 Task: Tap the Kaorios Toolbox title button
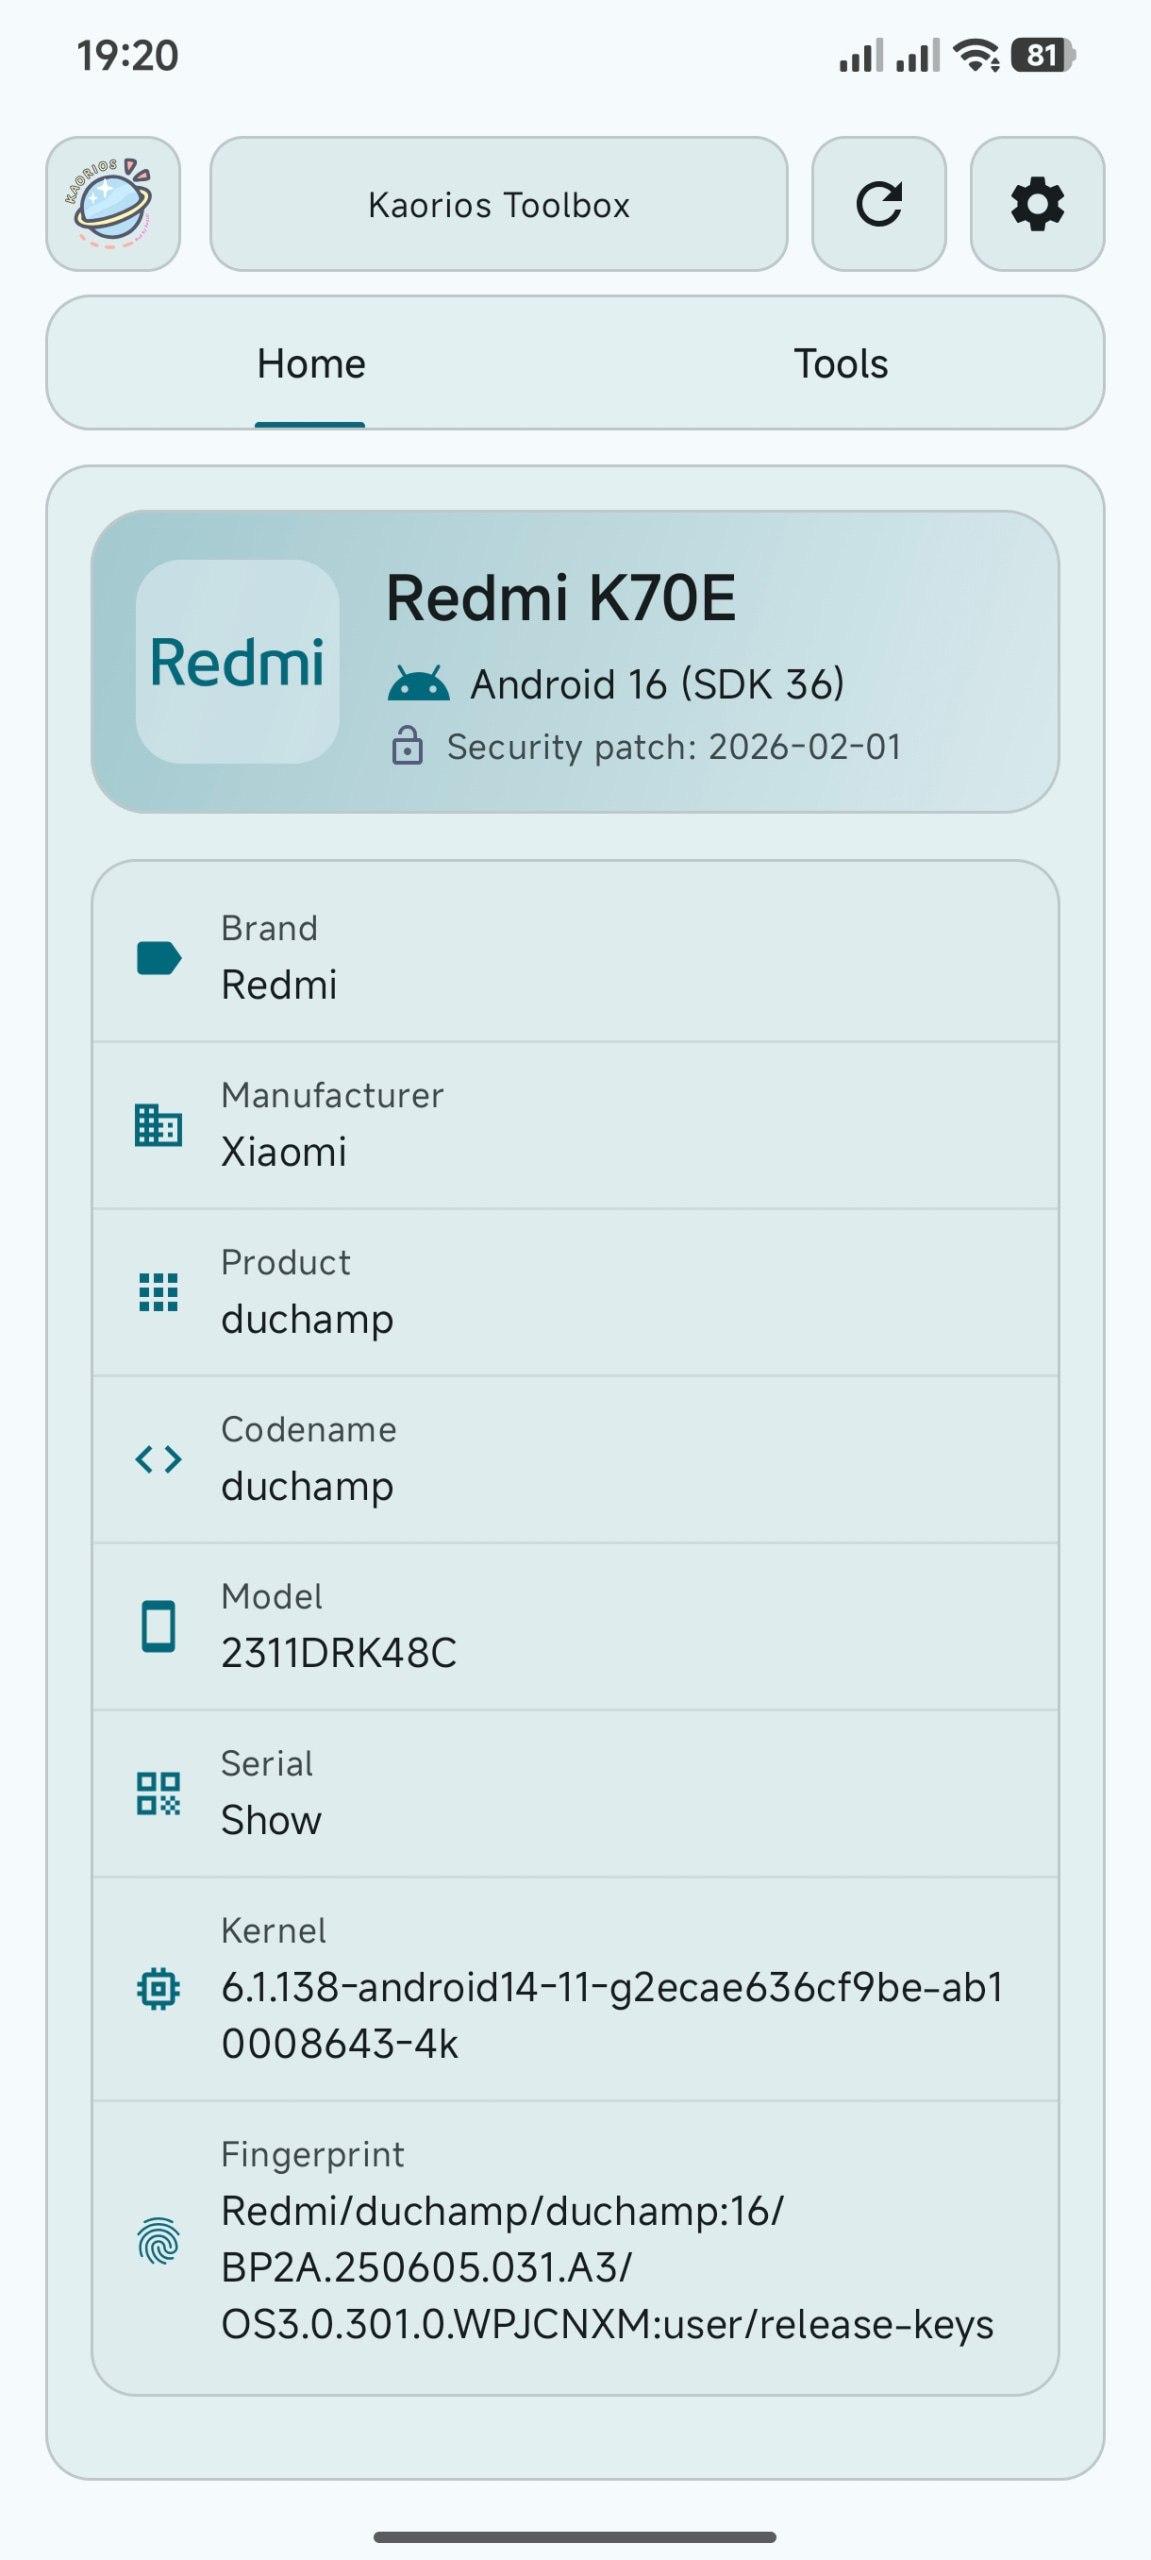coord(498,204)
